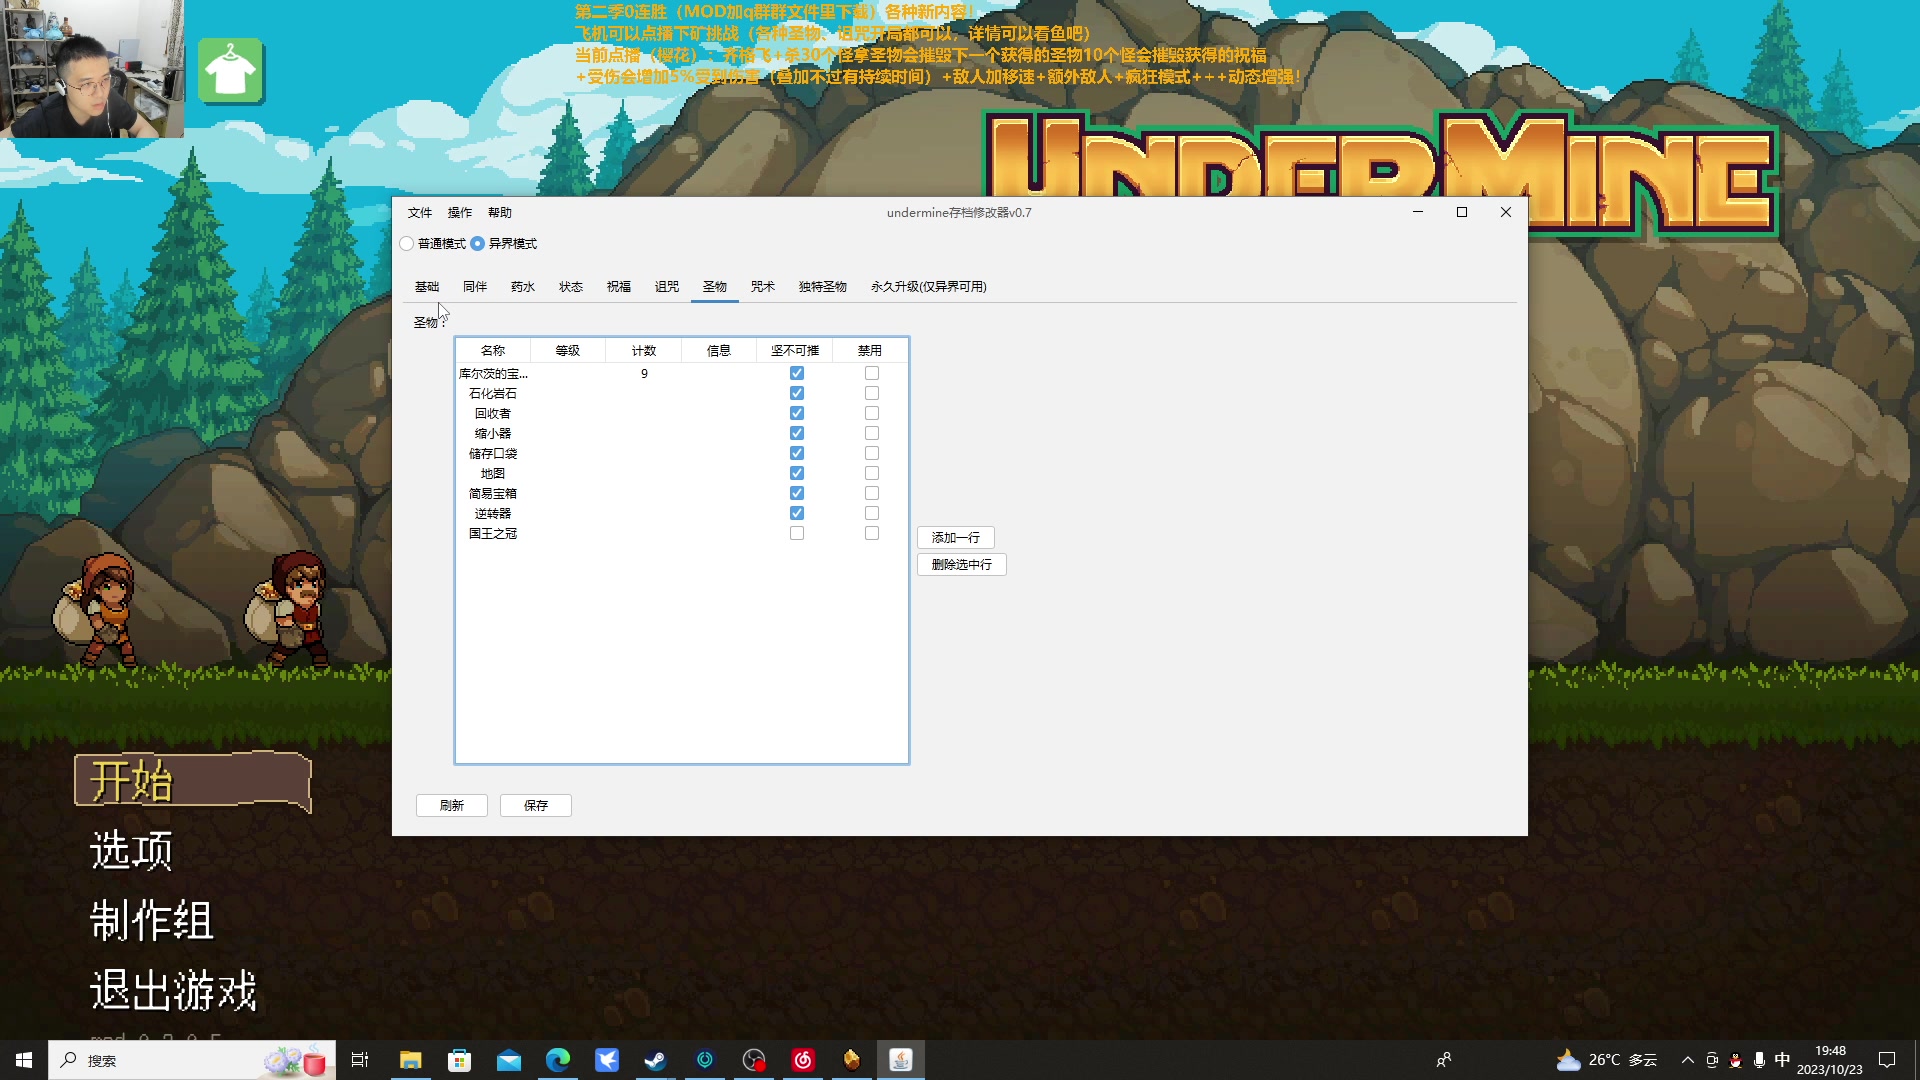The height and width of the screenshot is (1080, 1920).
Task: Open Task View on the taskbar
Action: (360, 1060)
